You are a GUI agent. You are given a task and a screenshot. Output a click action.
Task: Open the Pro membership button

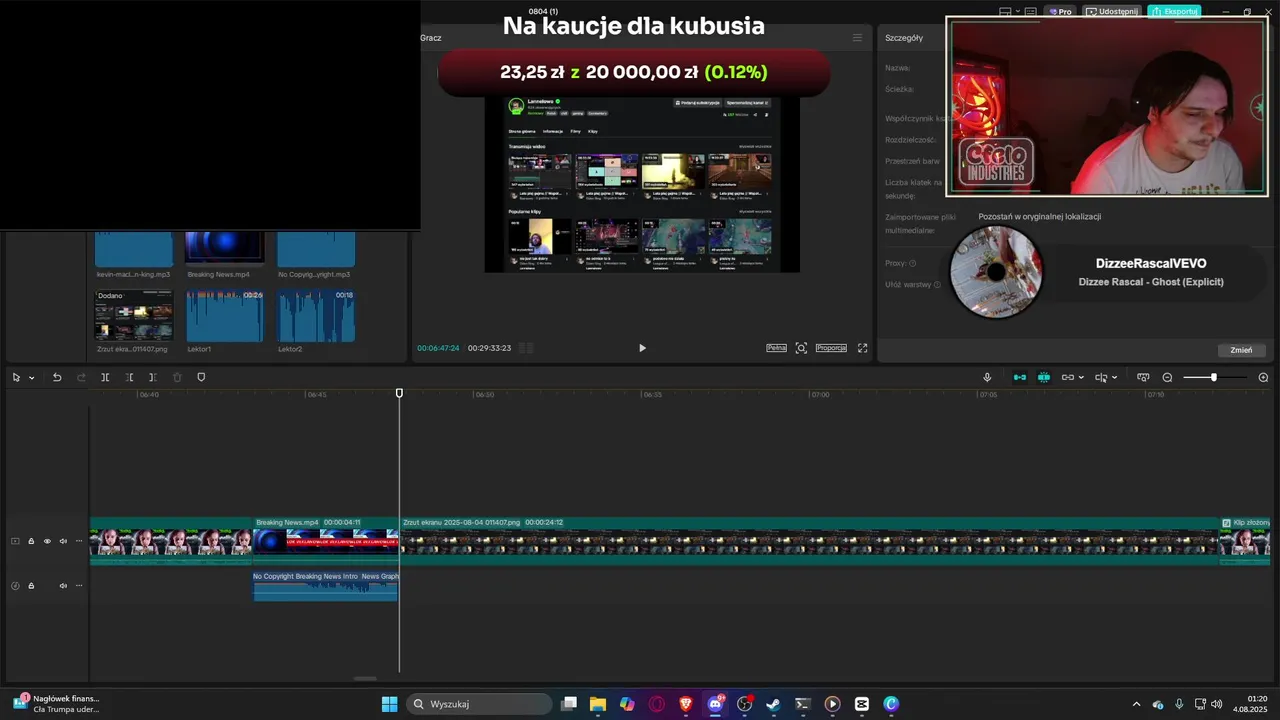[1060, 12]
